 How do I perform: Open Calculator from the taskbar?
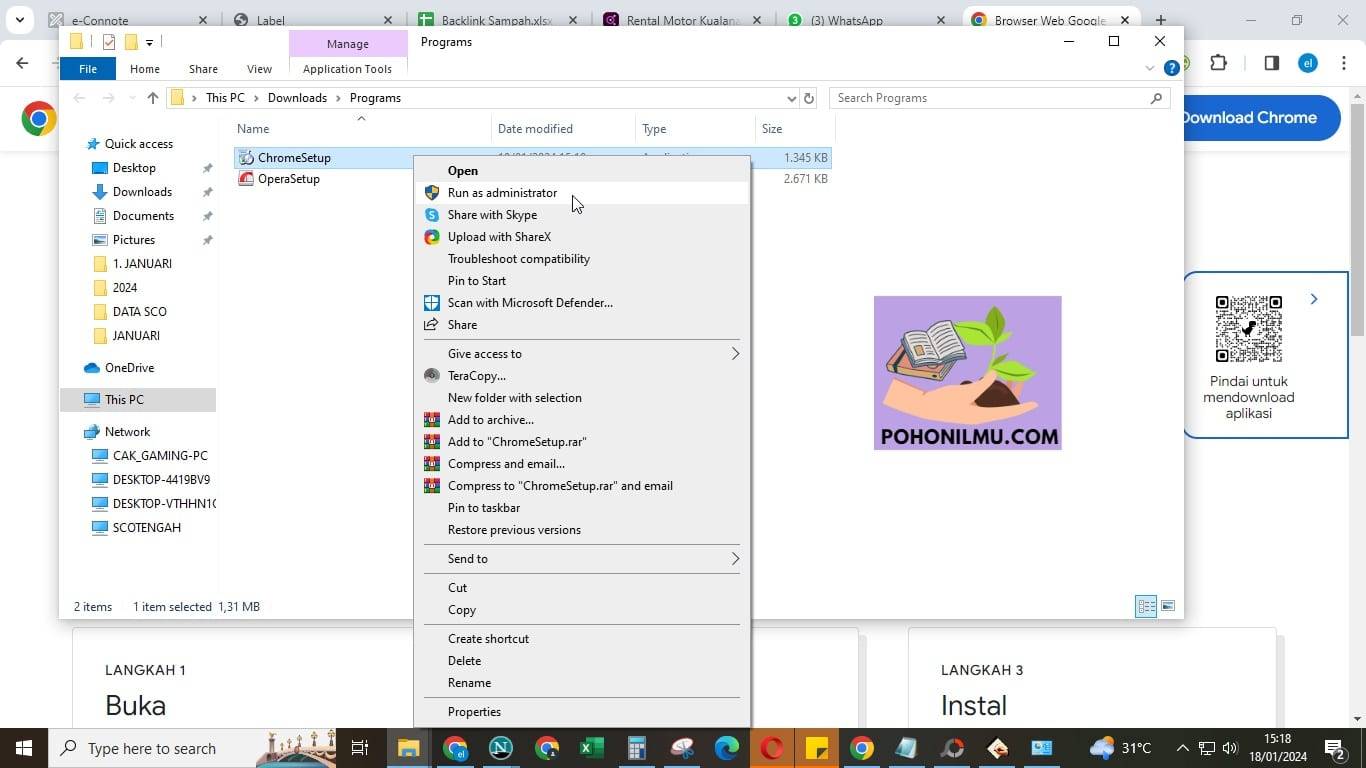[637, 748]
